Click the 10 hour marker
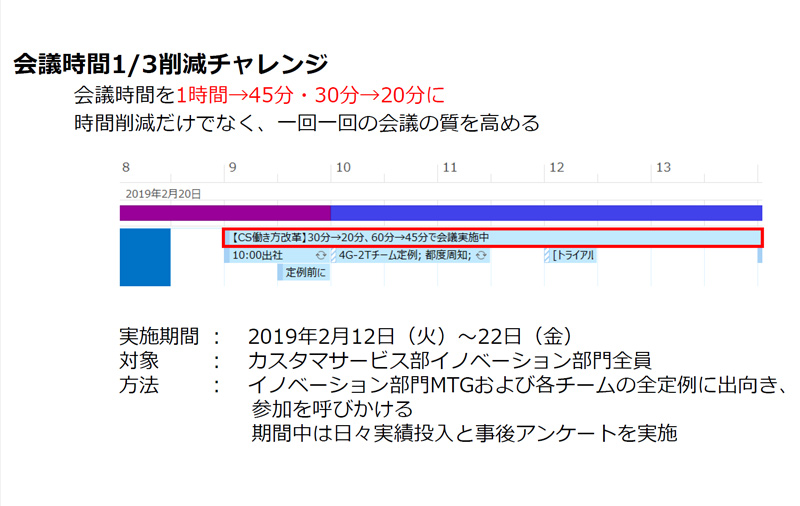 point(343,167)
